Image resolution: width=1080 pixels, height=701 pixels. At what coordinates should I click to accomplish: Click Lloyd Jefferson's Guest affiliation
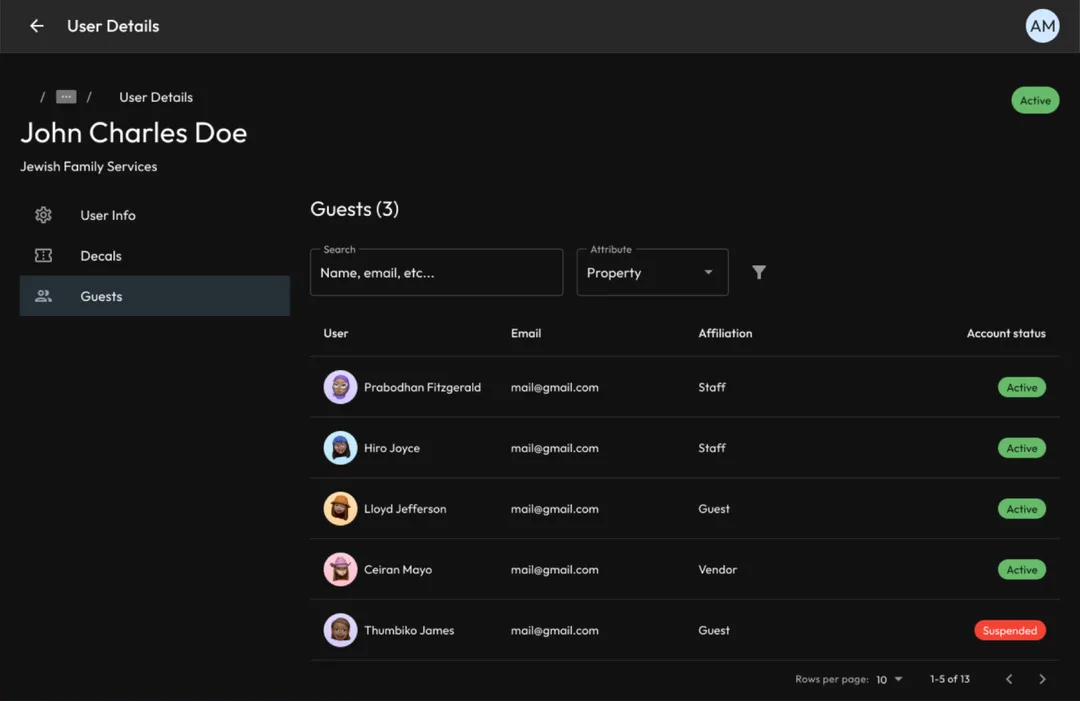[714, 509]
